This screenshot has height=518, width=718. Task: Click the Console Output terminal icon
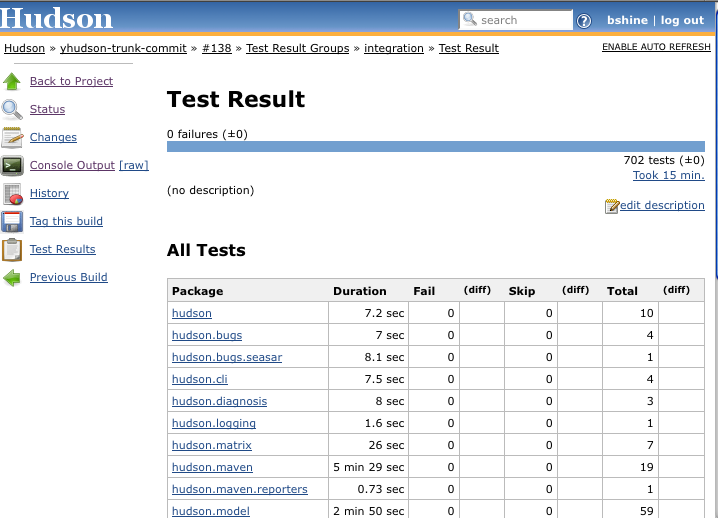[x=12, y=165]
